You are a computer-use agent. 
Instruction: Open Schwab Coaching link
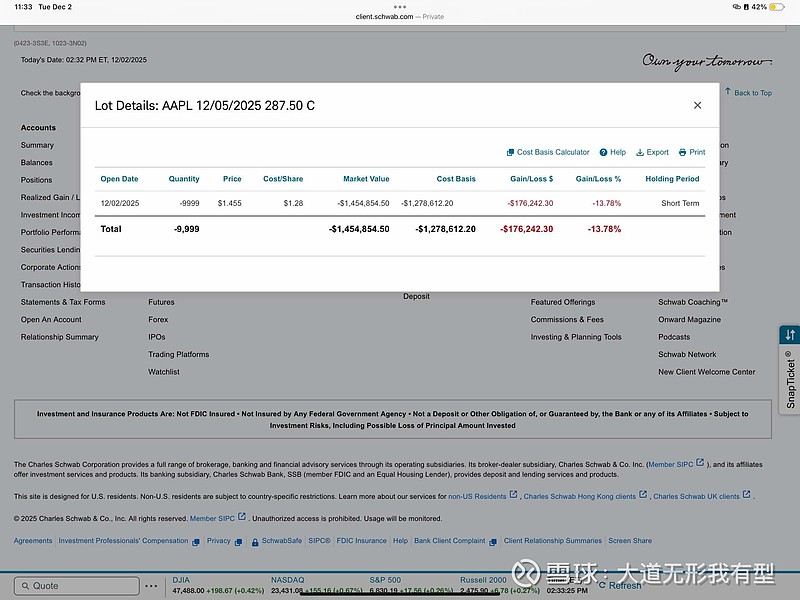pyautogui.click(x=693, y=302)
